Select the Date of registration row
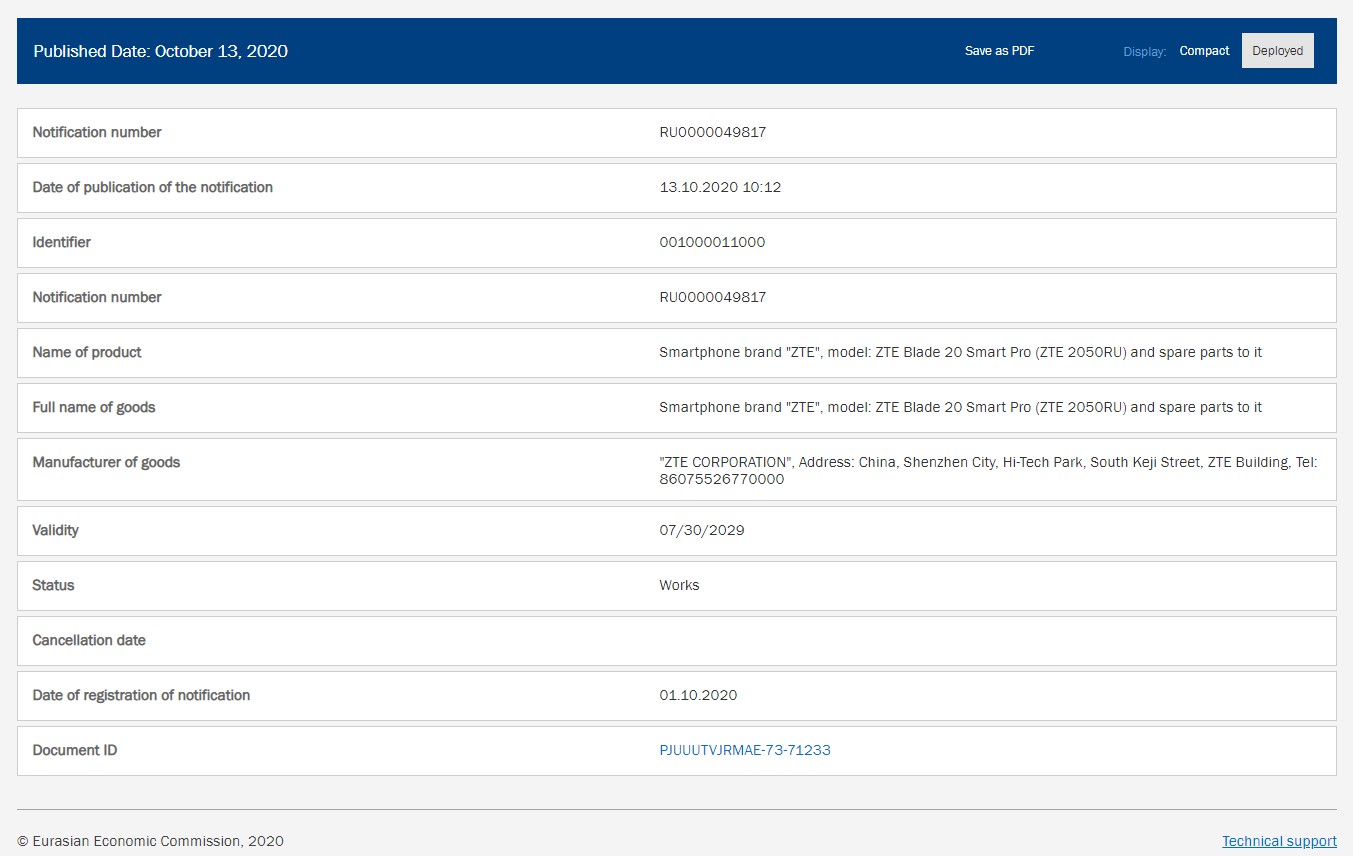 point(676,695)
